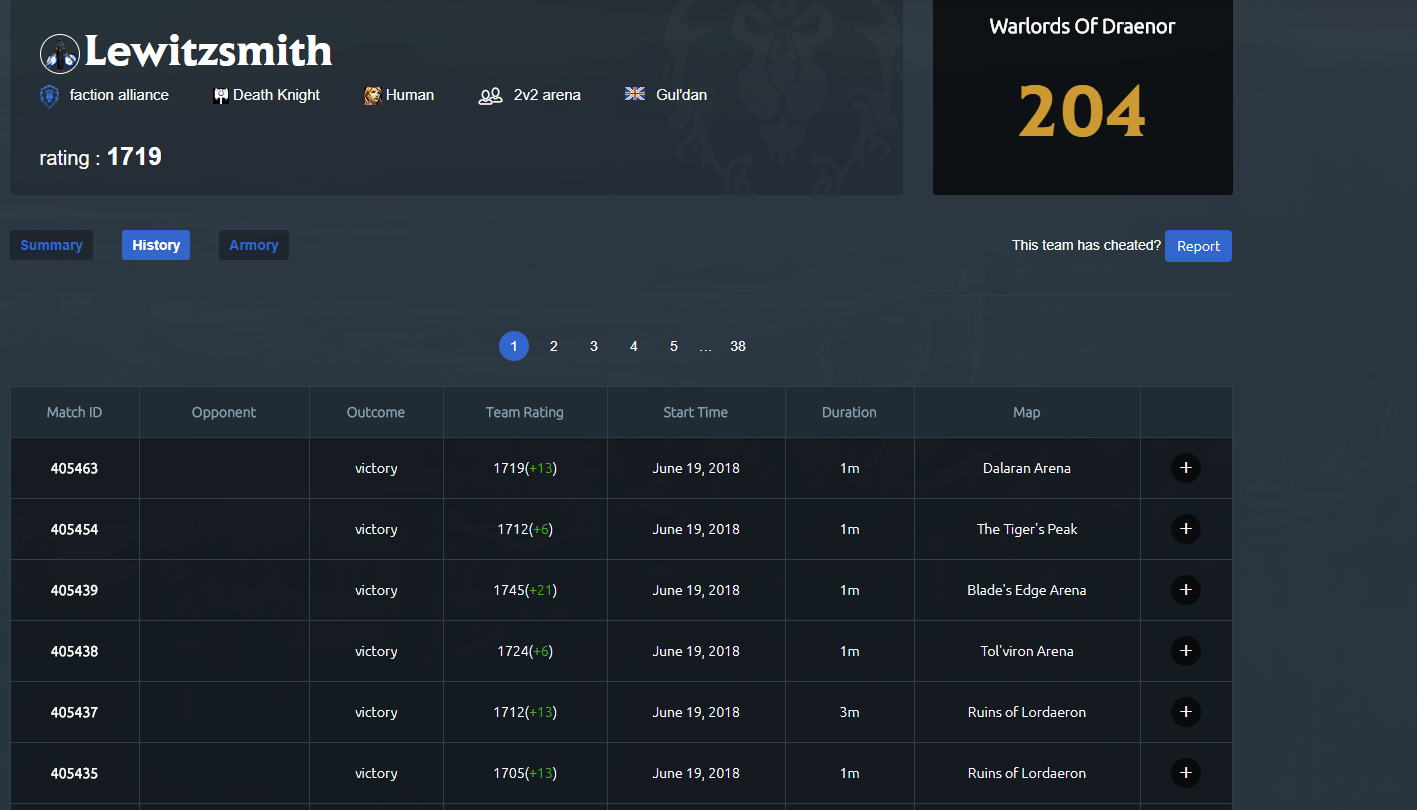The height and width of the screenshot is (810, 1417).
Task: Click match ID 405454
Action: tap(75, 529)
